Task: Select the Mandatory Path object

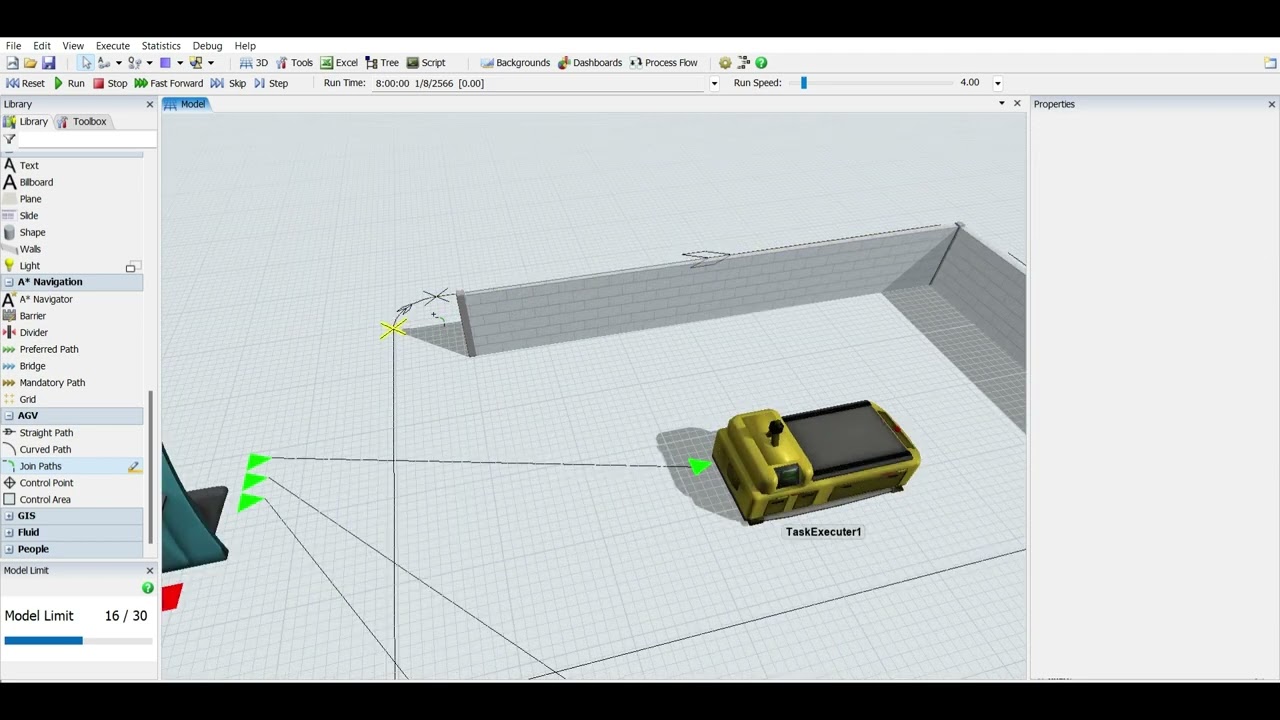Action: coord(52,382)
